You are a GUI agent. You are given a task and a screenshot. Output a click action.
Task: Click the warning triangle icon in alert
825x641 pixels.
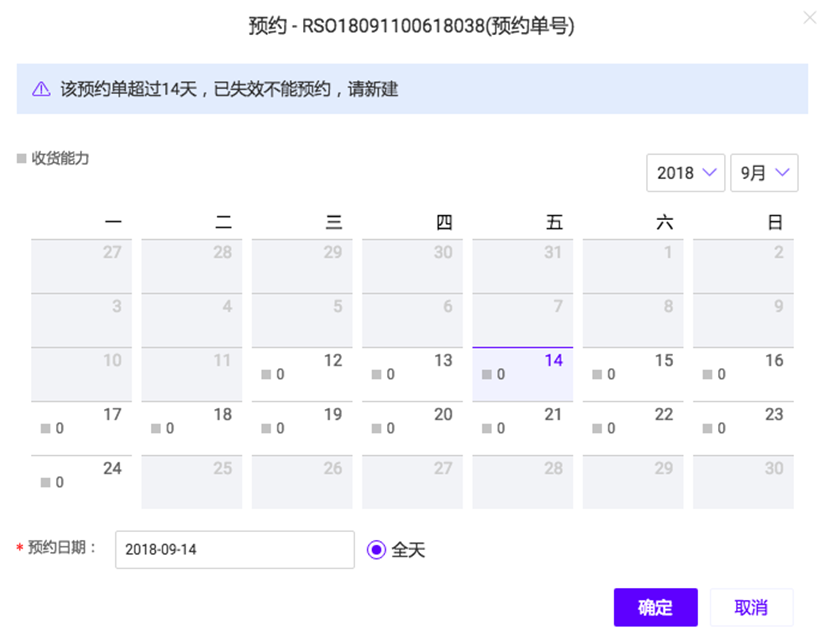click(41, 89)
